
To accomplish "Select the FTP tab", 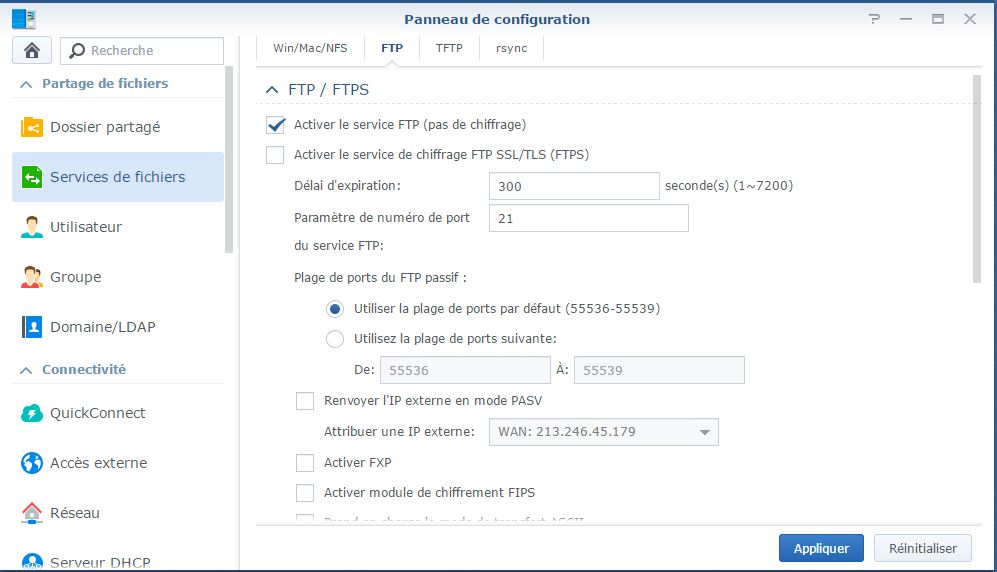I will 392,48.
